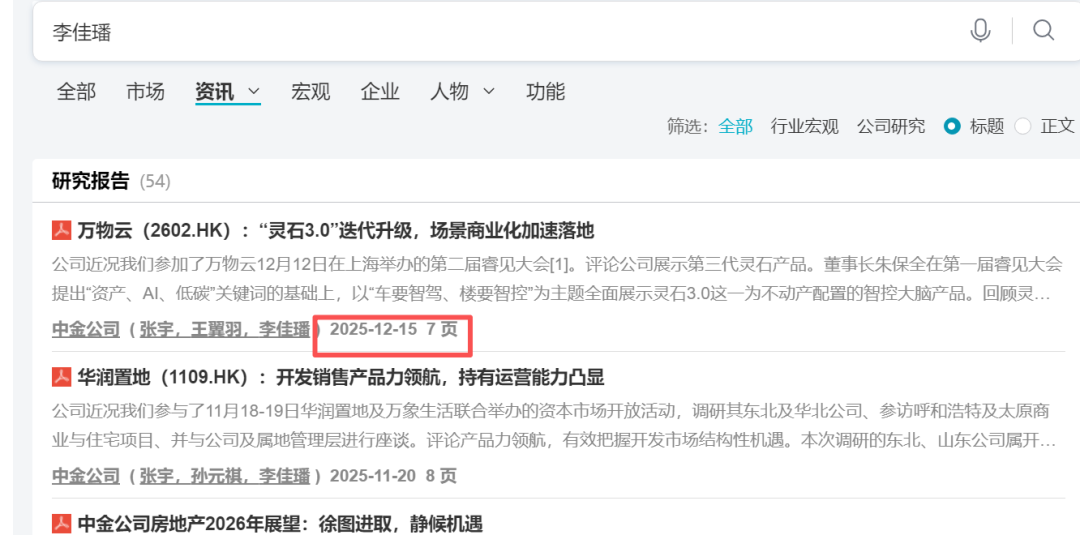The image size is (1080, 535).
Task: Open PDF icon of 万物云 report
Action: [x=61, y=230]
